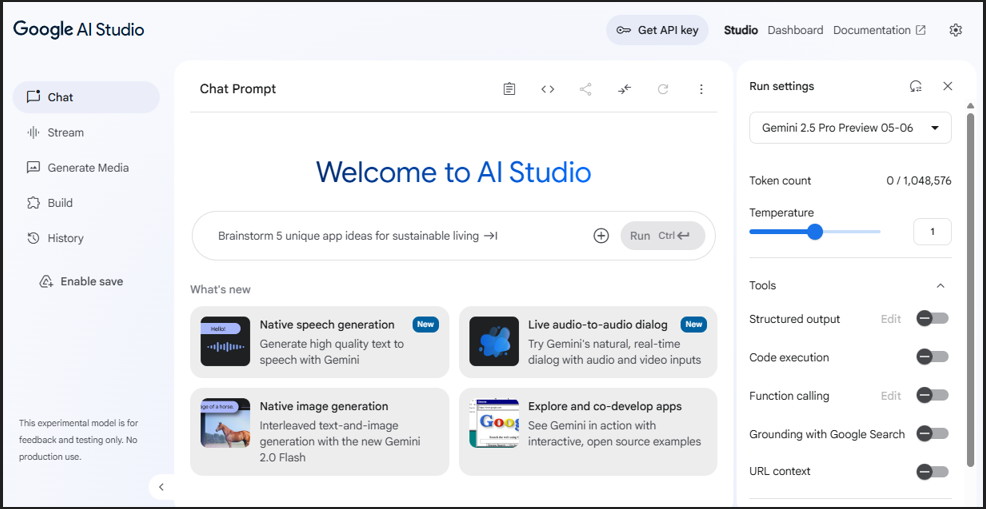Click the tab arrow icon after sample prompt
986x509 pixels.
(x=490, y=236)
